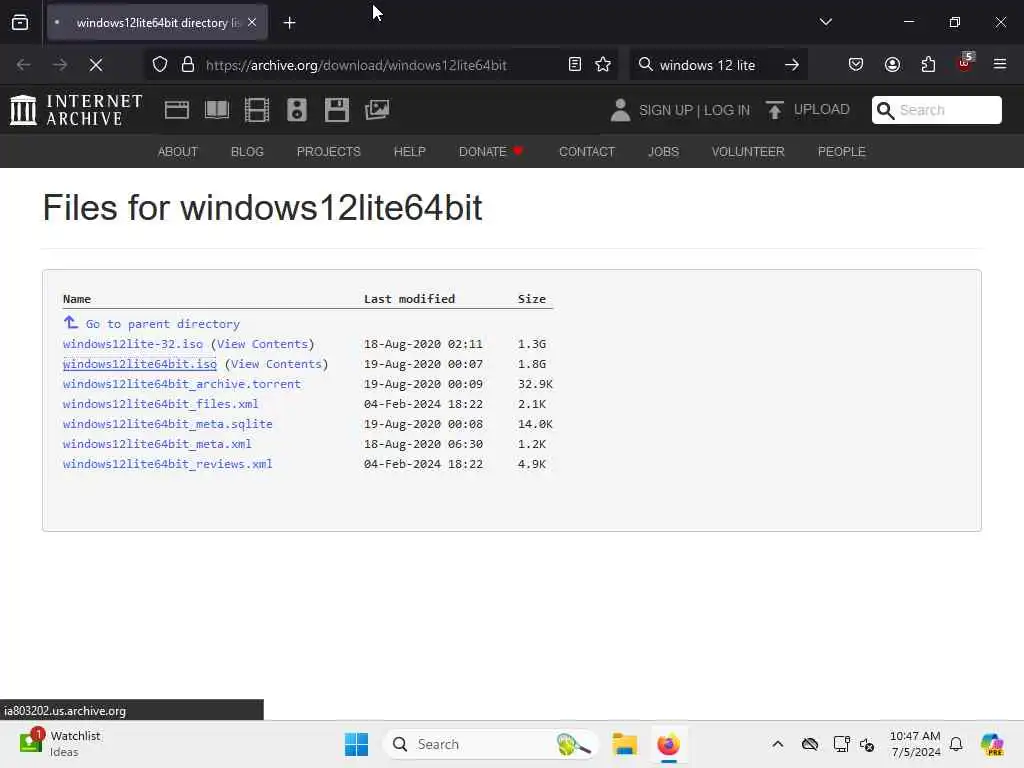Screen dimensions: 1024x768
Task: Click the Internet Archive Search field
Action: [x=936, y=110]
